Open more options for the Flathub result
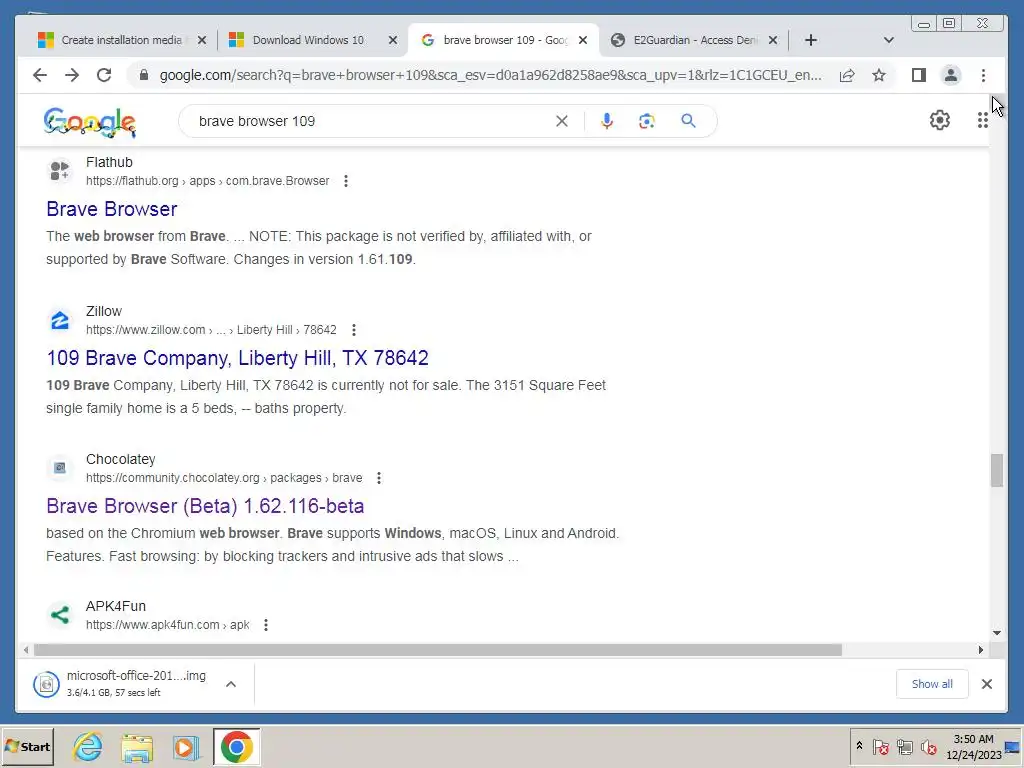 coord(345,181)
